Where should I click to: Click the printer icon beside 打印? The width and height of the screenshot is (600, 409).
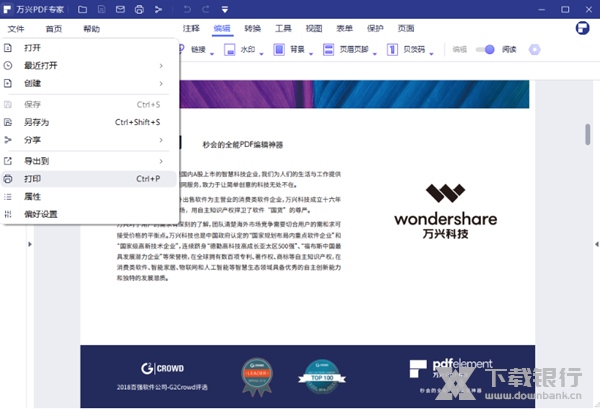pyautogui.click(x=8, y=179)
